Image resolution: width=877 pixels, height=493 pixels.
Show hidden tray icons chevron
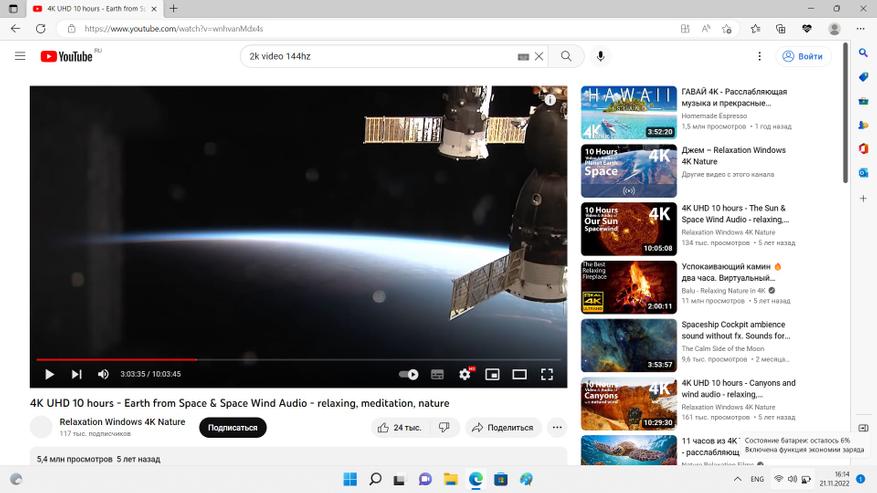pyautogui.click(x=738, y=479)
